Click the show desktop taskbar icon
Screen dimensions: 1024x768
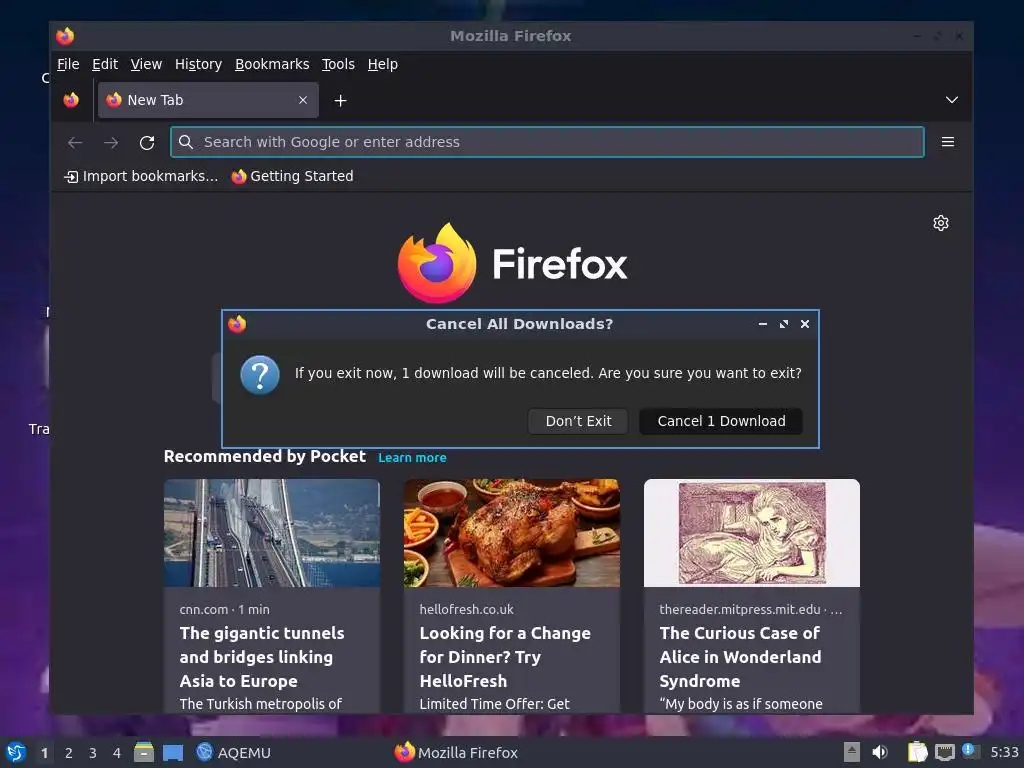coord(173,752)
